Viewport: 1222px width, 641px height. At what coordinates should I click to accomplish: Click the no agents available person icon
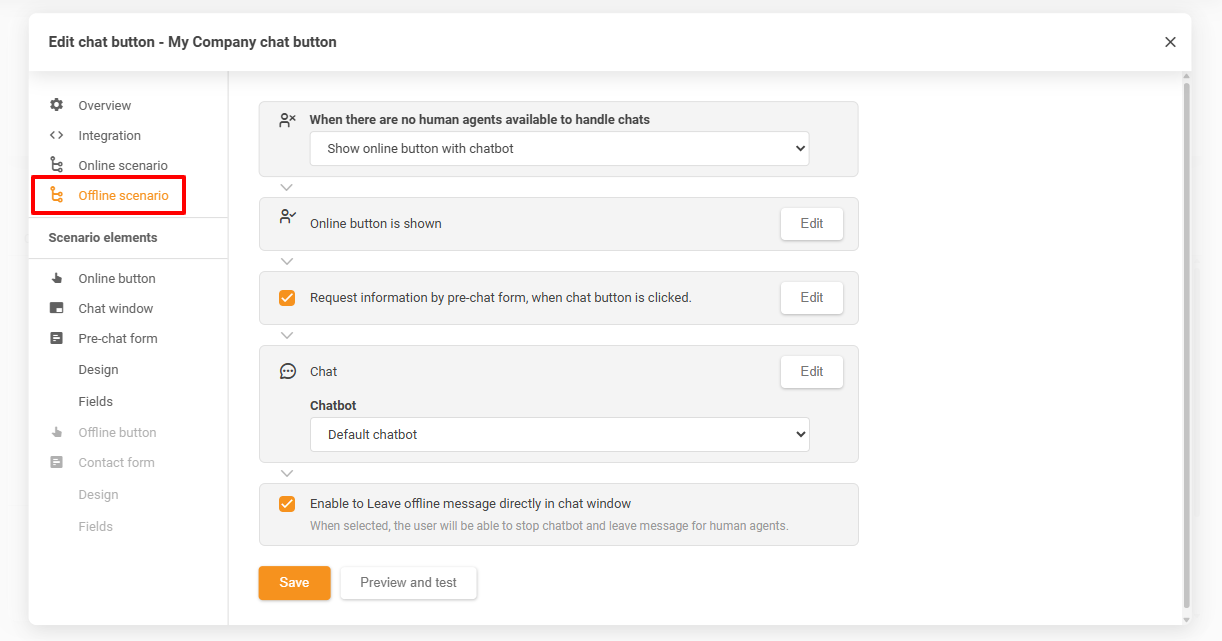[x=288, y=120]
